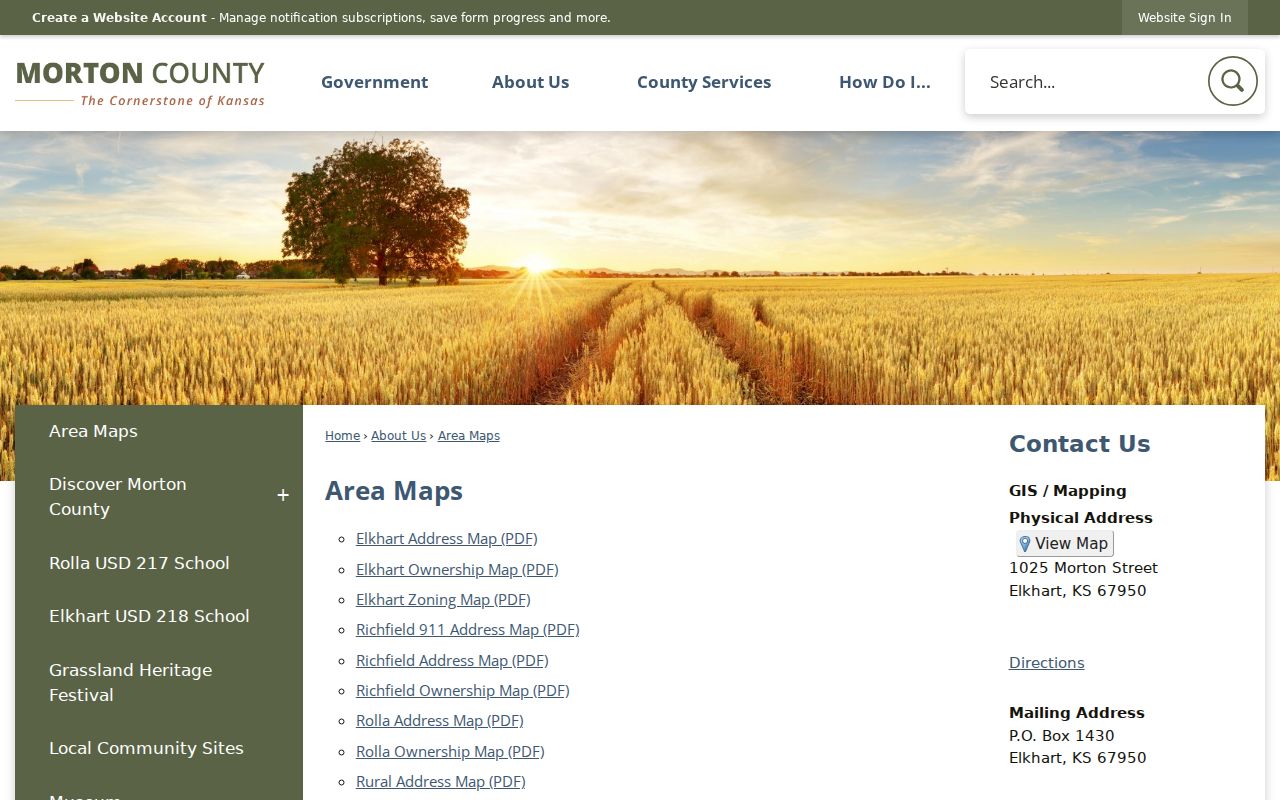
Task: Click the P.O. Box 1430 mailing text
Action: click(x=1061, y=736)
